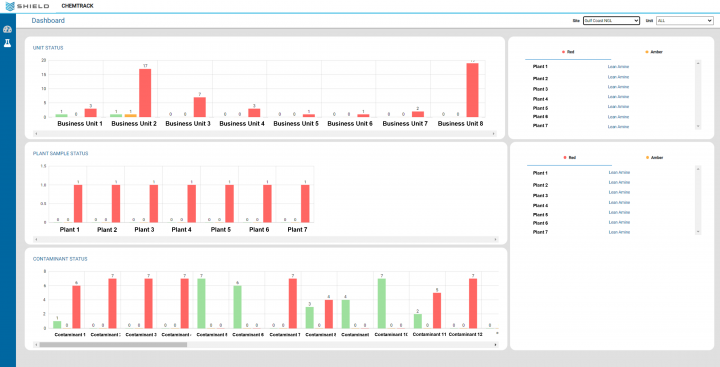The width and height of the screenshot is (720, 367).
Task: Open the Site dropdown
Action: coord(611,21)
